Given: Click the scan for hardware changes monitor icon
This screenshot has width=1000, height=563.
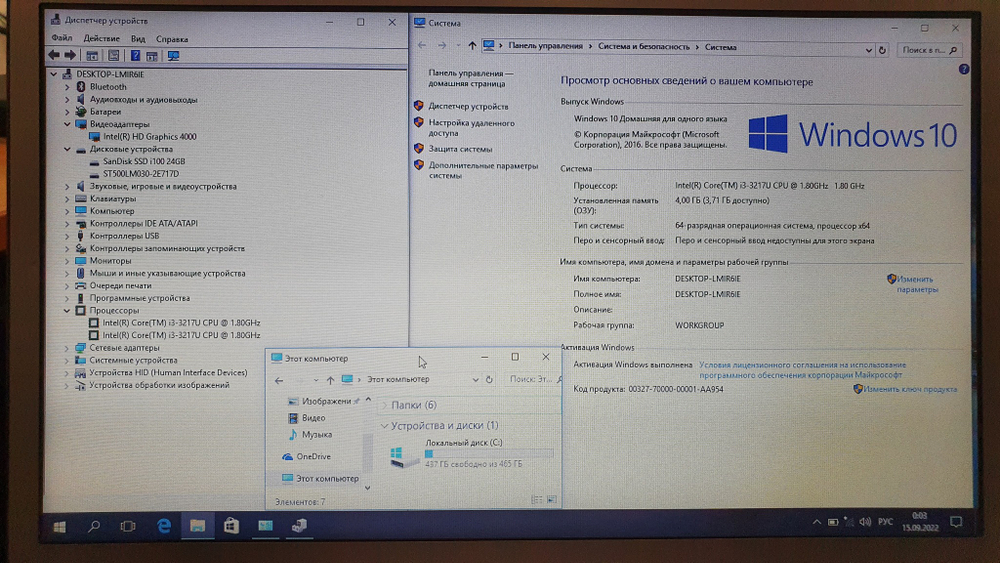Looking at the screenshot, I should click(173, 56).
